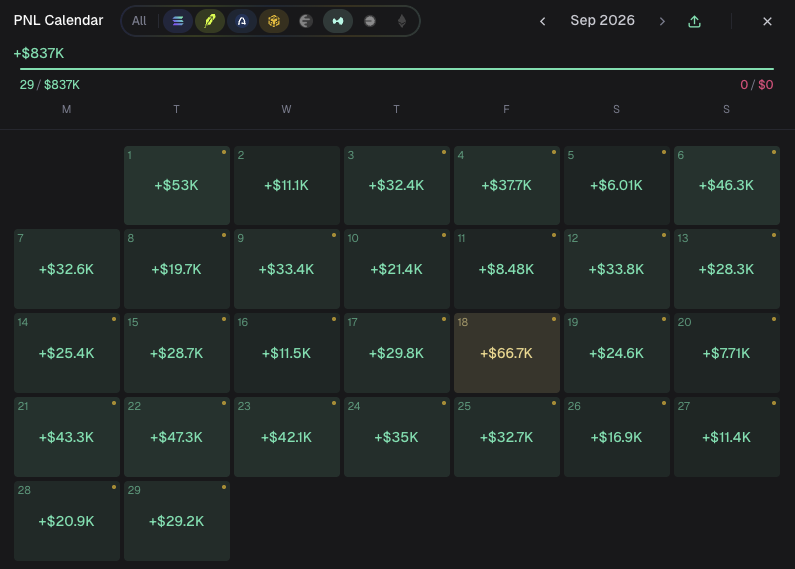
Task: Filter PNL by Solana chain icon
Action: pyautogui.click(x=178, y=21)
